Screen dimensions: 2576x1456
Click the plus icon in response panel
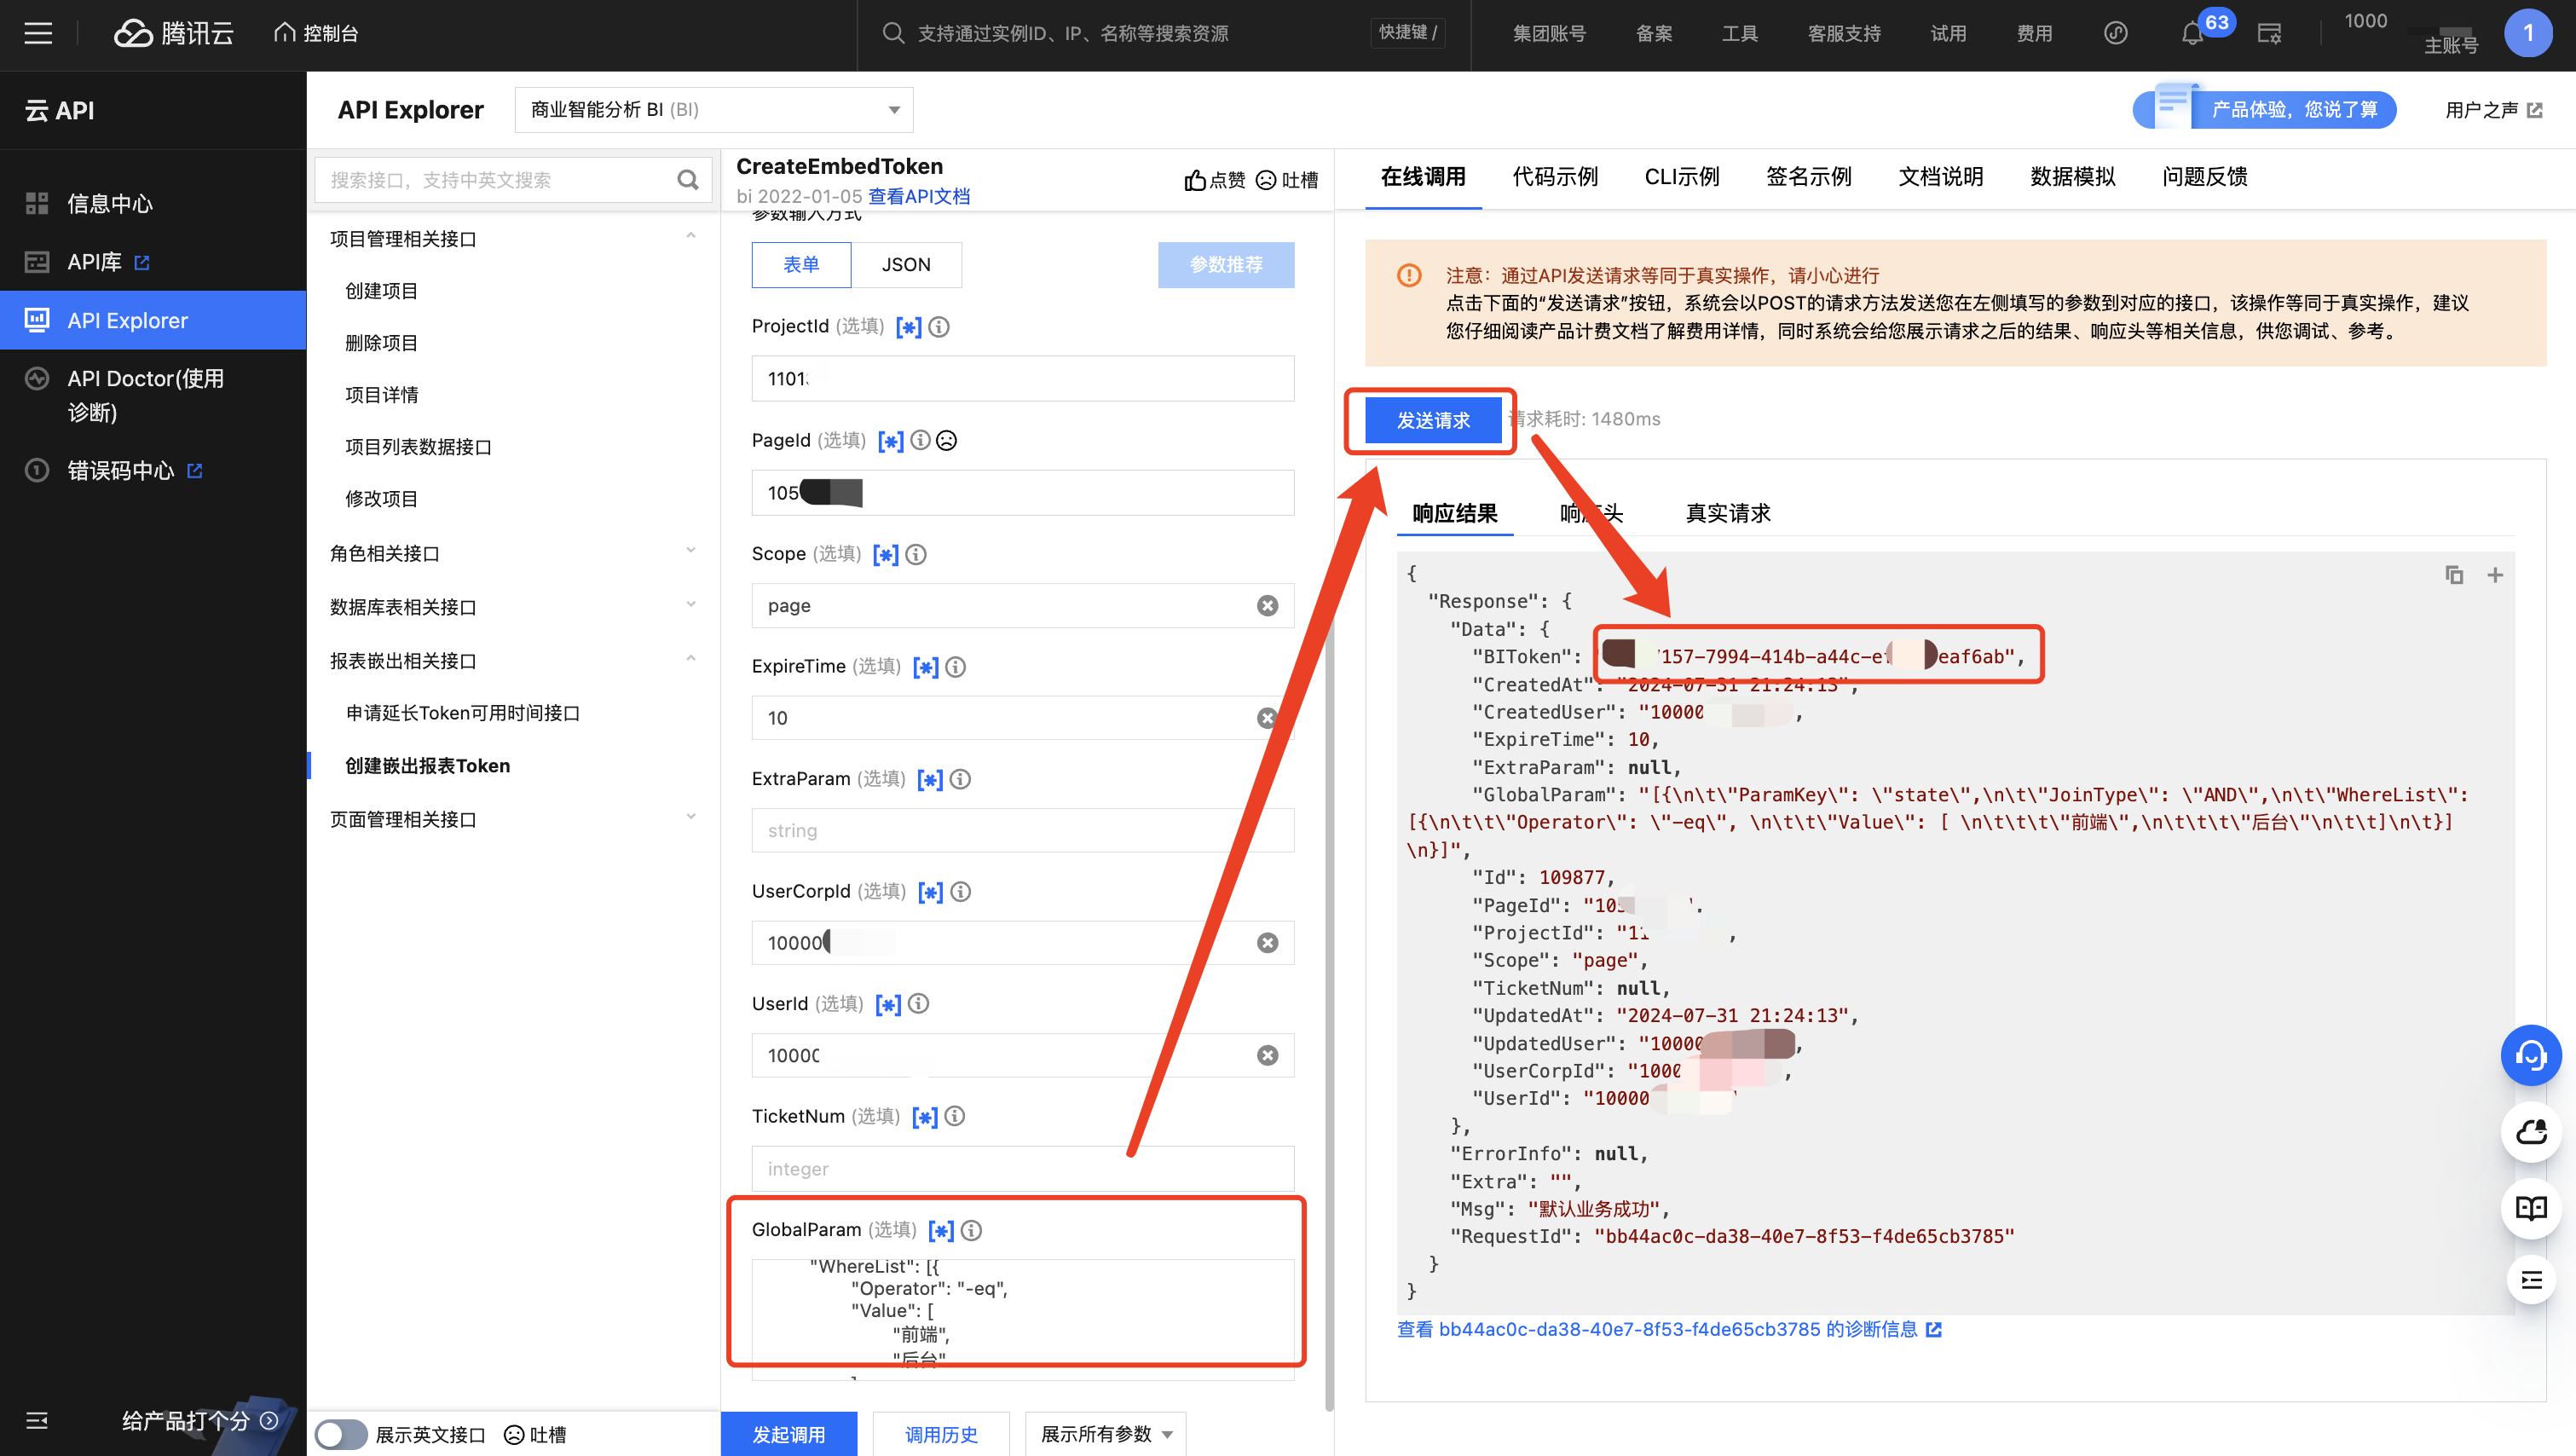click(2495, 575)
